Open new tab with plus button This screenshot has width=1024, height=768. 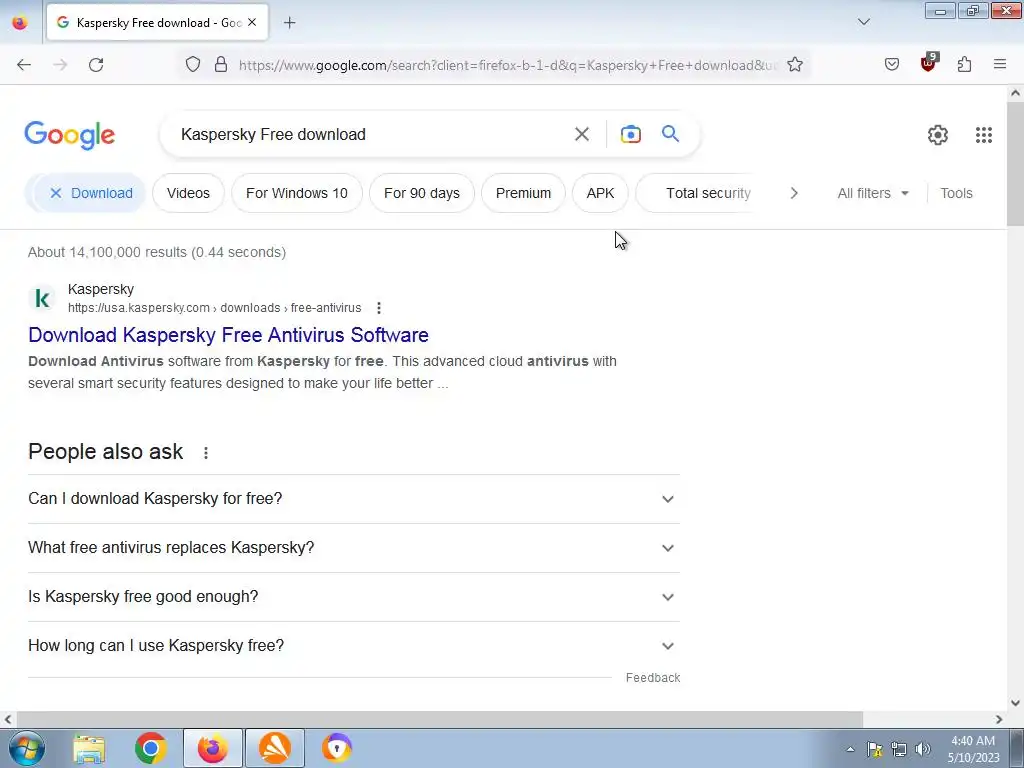[290, 23]
